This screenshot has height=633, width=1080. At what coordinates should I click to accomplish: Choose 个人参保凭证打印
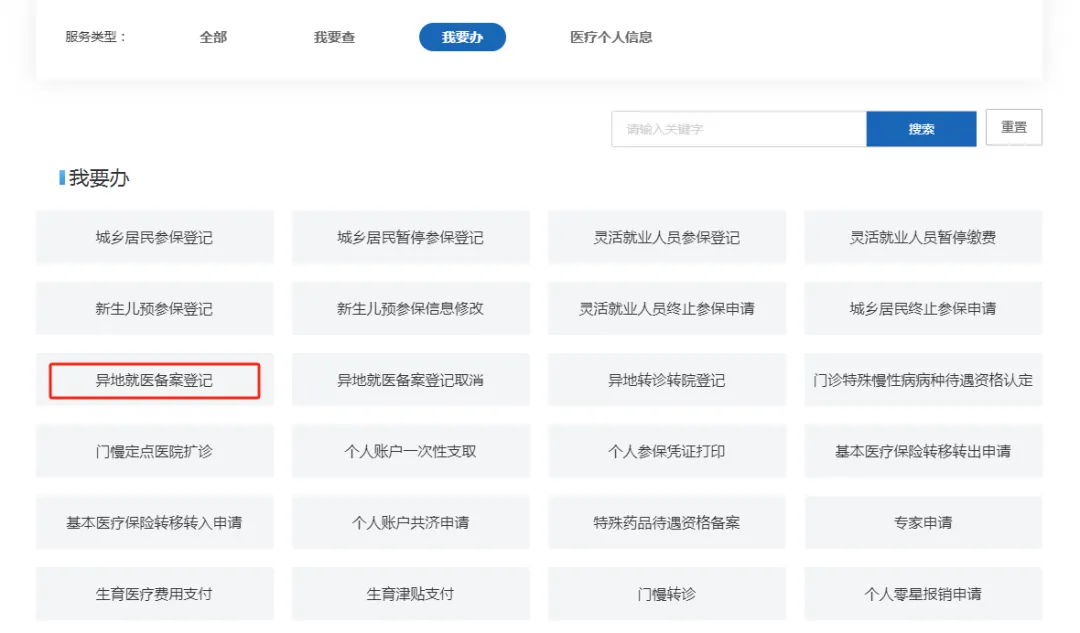(x=666, y=452)
